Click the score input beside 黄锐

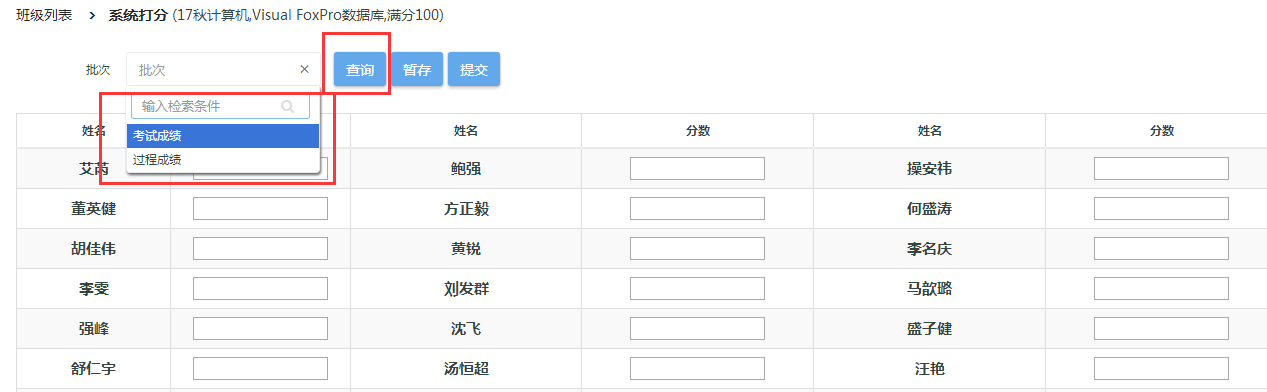697,249
